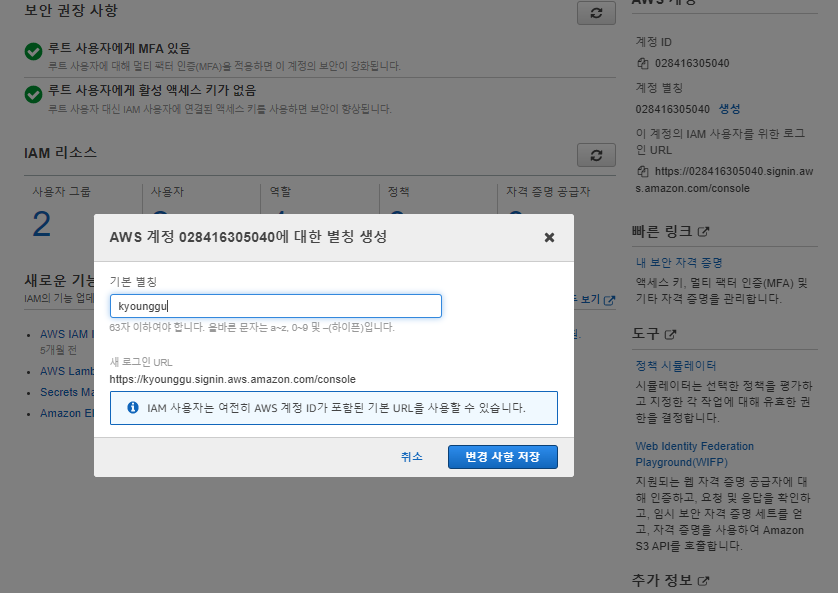This screenshot has height=593, width=838.
Task: Open the 내 보안 자격 증명 link
Action: (679, 262)
